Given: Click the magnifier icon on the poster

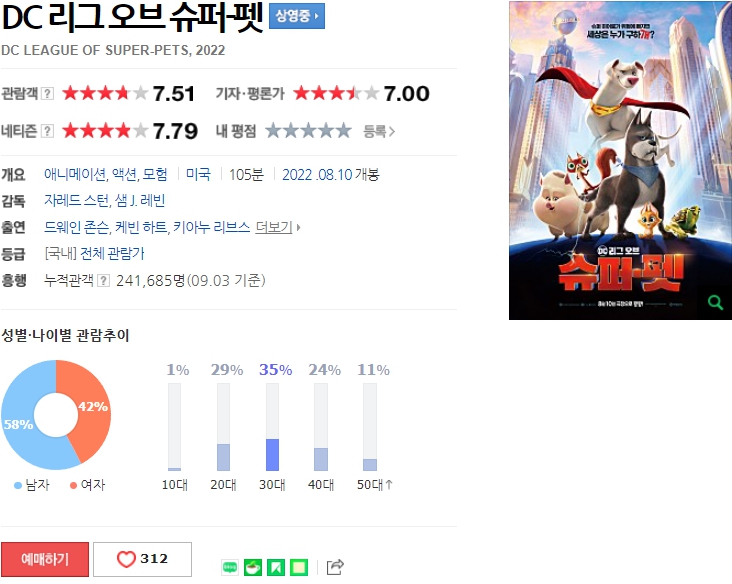Looking at the screenshot, I should tap(715, 302).
